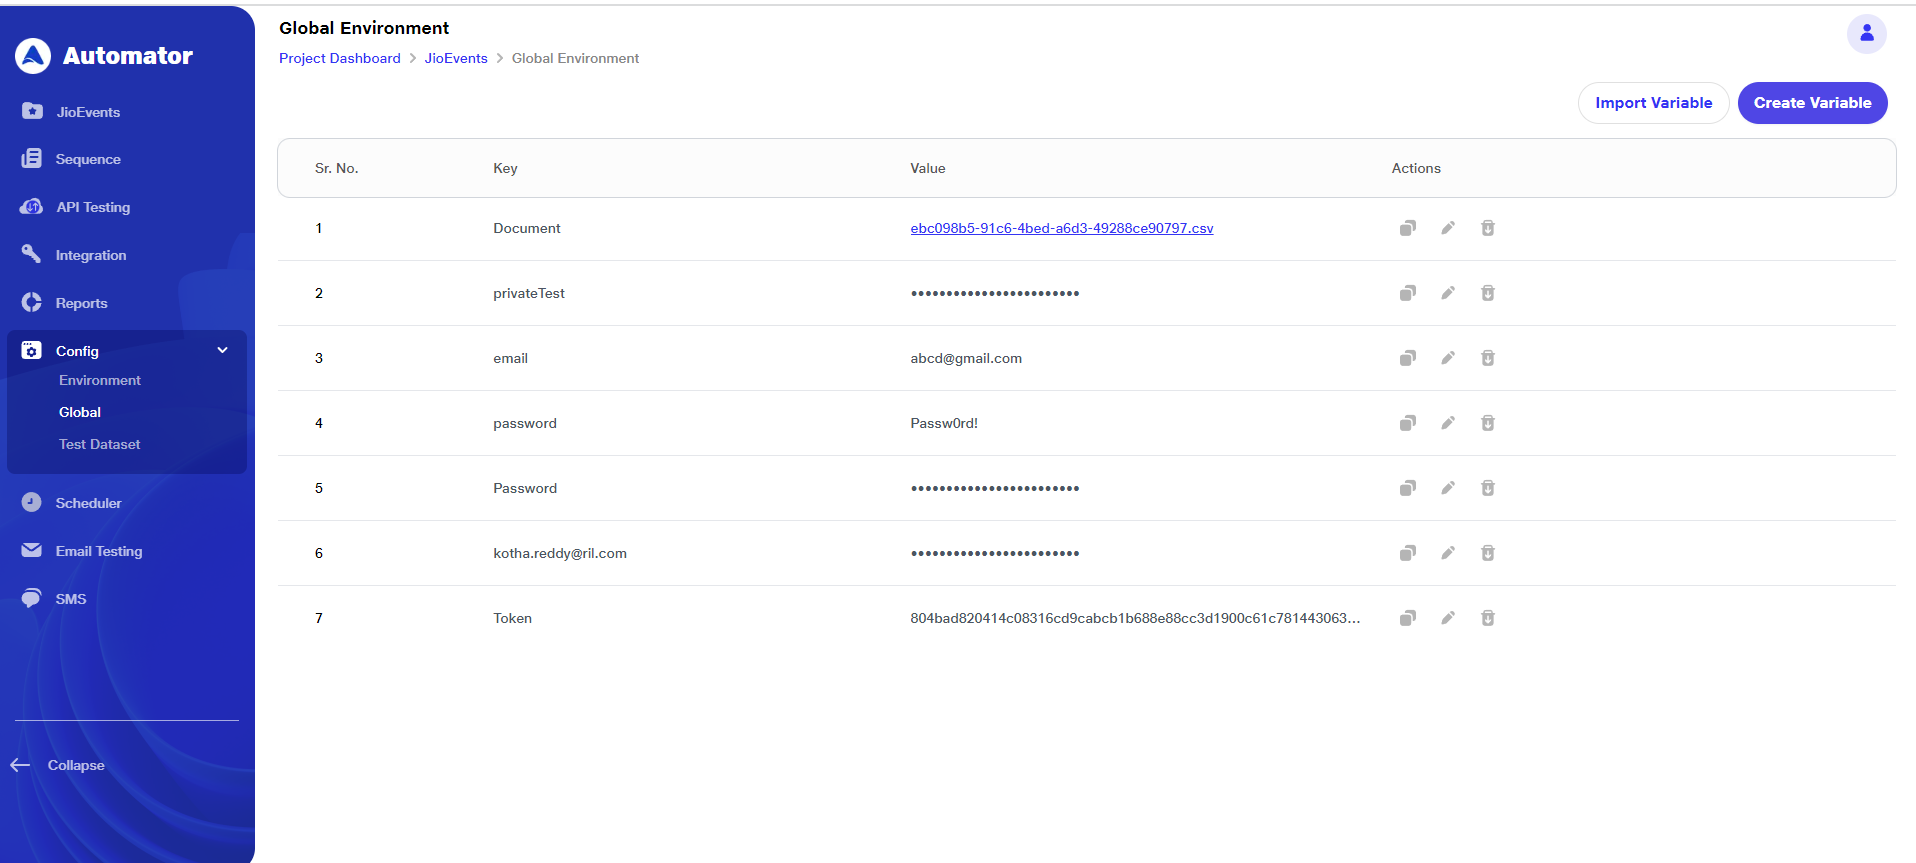Copy the Token variable value

[x=1407, y=618]
